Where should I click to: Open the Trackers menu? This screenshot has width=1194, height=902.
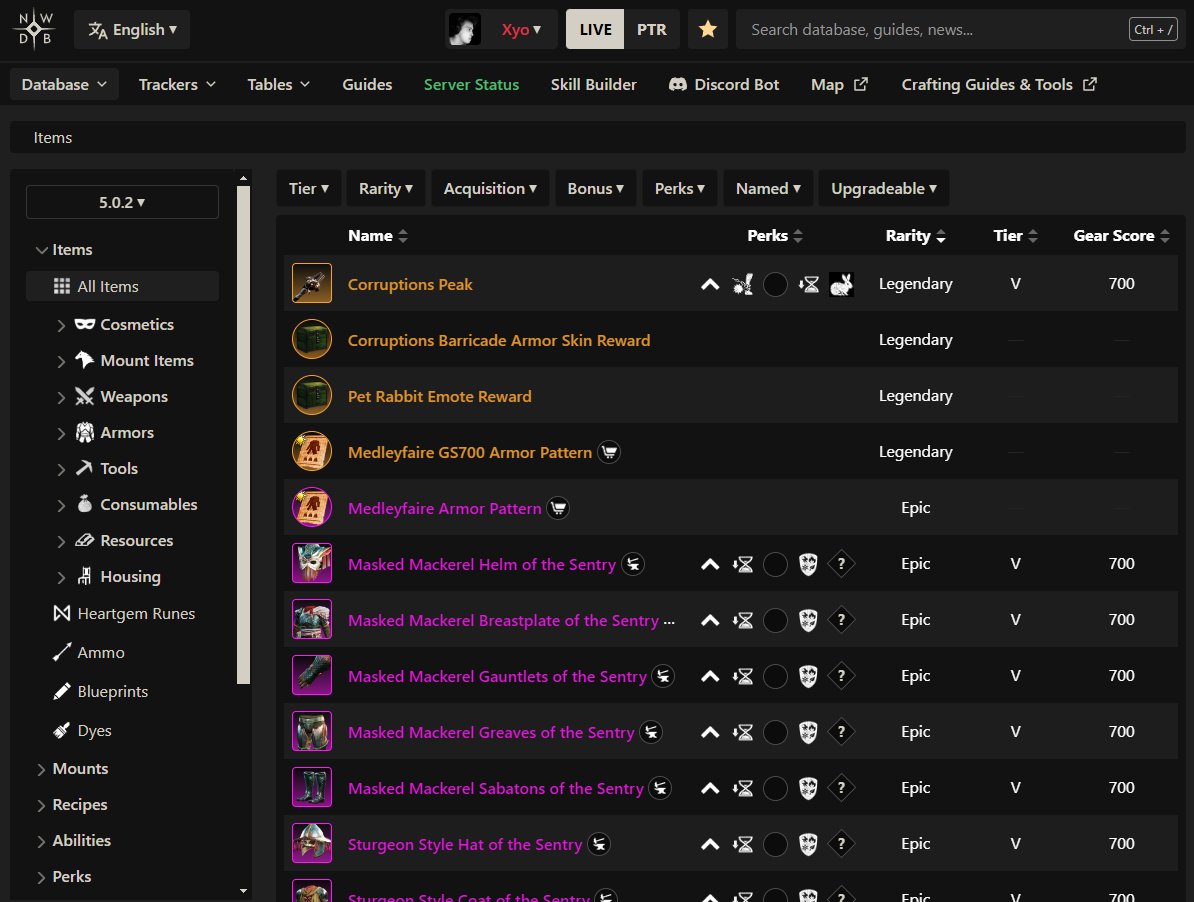click(x=177, y=84)
